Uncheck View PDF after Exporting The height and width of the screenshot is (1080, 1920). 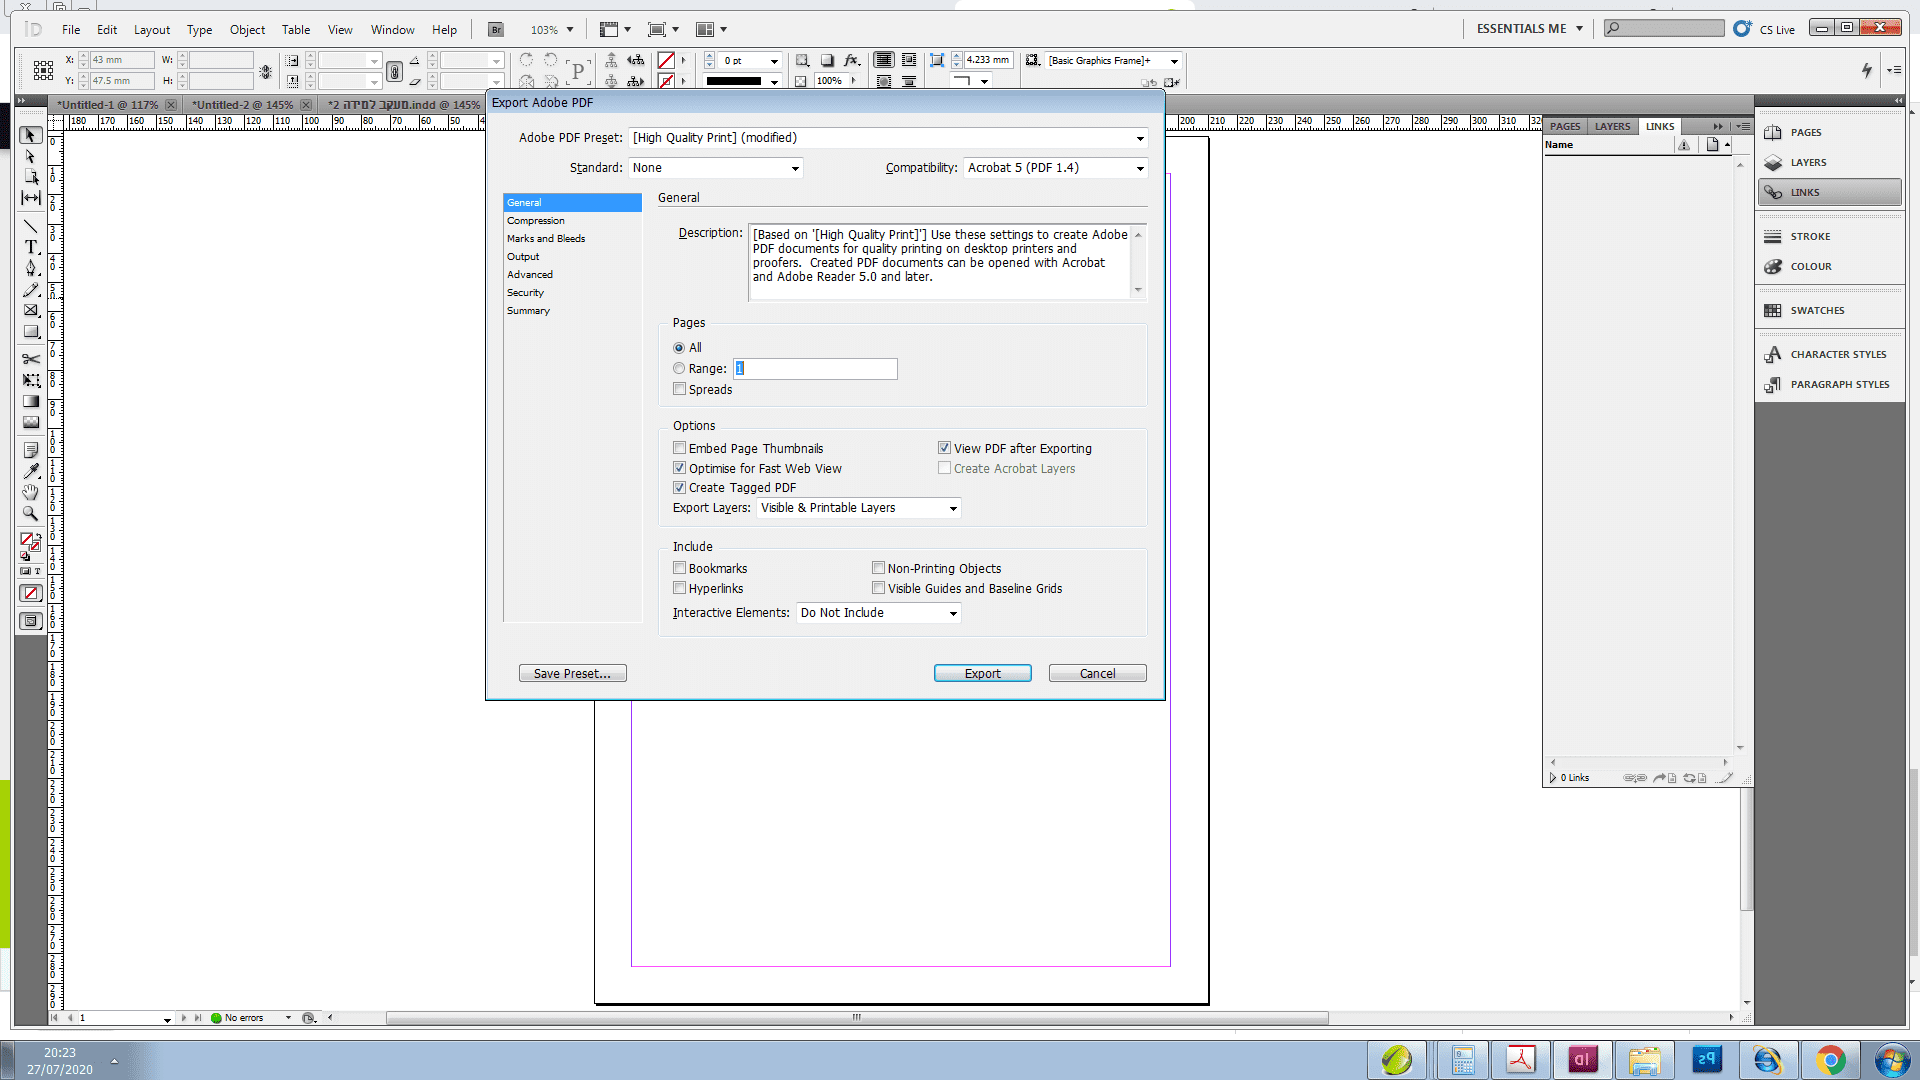pyautogui.click(x=944, y=448)
